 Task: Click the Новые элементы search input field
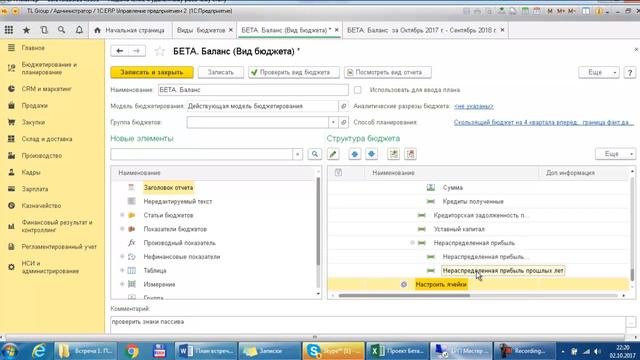point(202,154)
